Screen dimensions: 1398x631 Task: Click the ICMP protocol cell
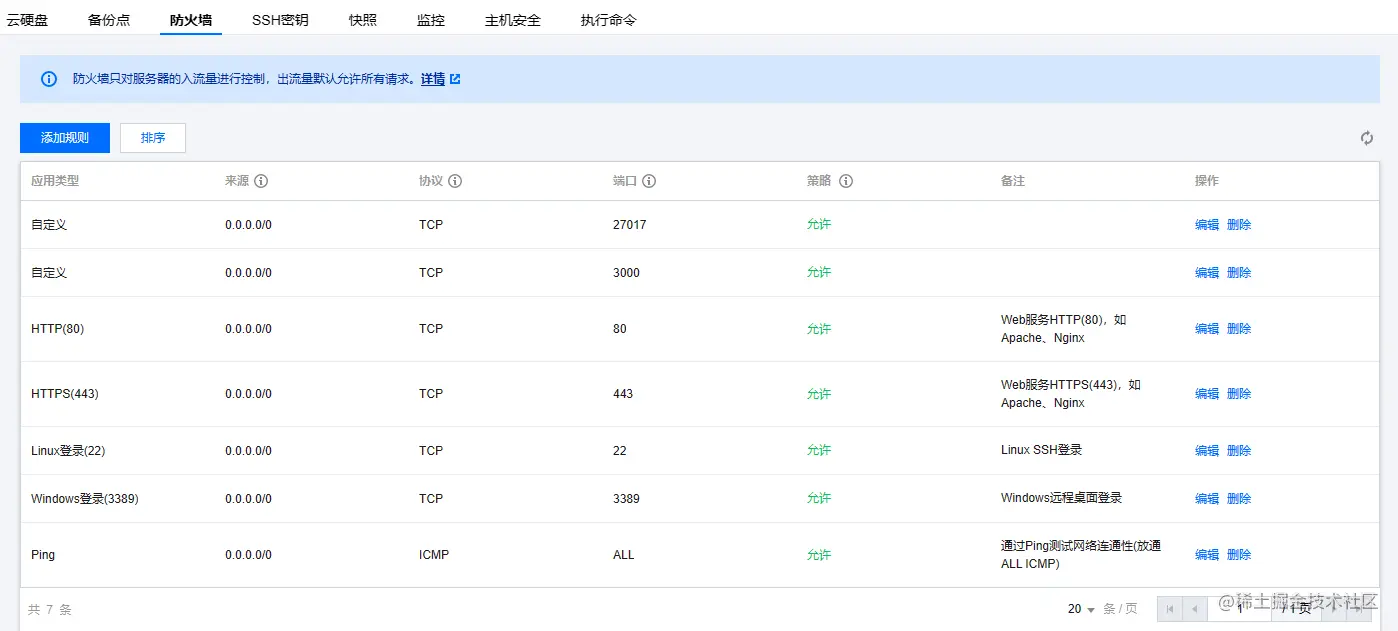pos(434,555)
